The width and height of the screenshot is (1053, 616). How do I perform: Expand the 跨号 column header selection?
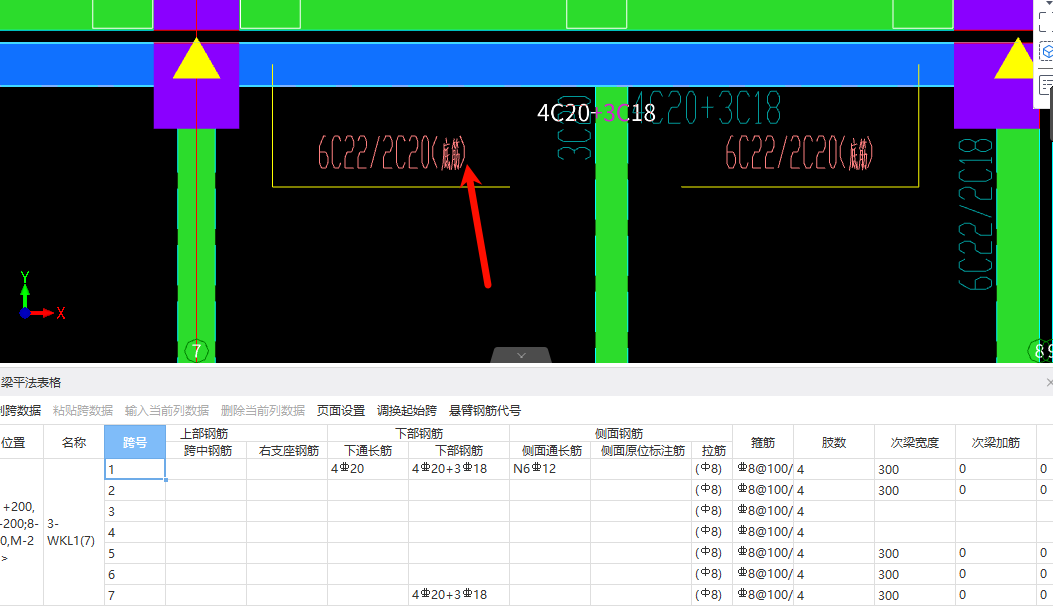pos(134,441)
